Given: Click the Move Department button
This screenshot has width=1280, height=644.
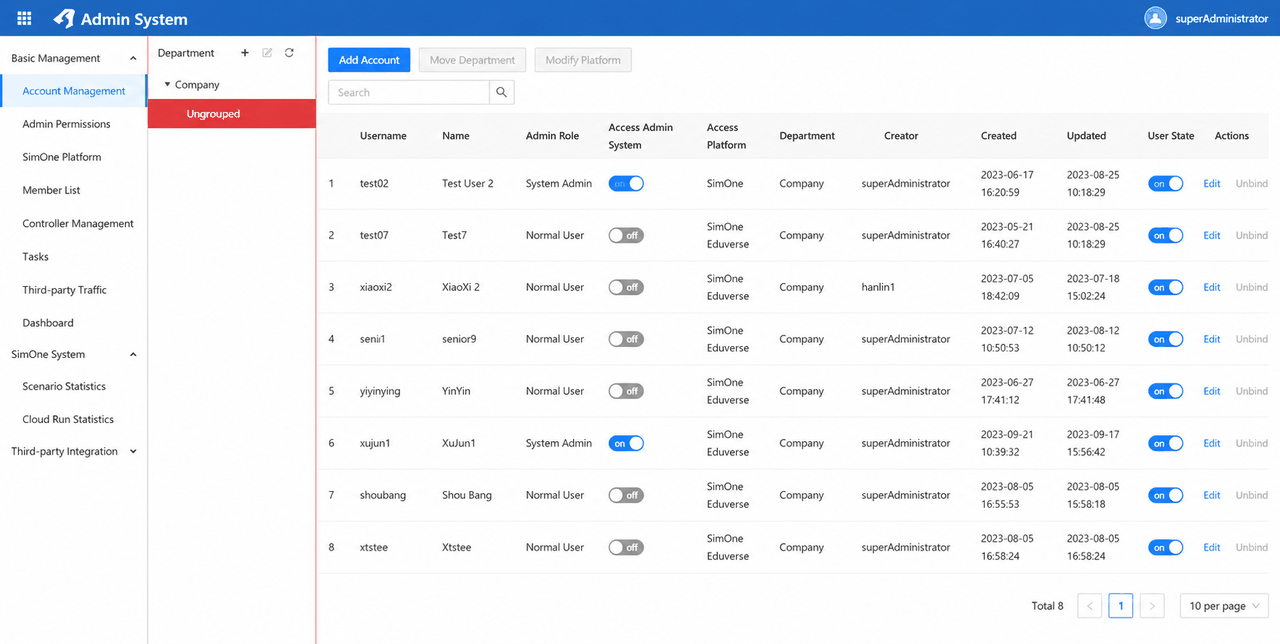Looking at the screenshot, I should click(x=472, y=60).
